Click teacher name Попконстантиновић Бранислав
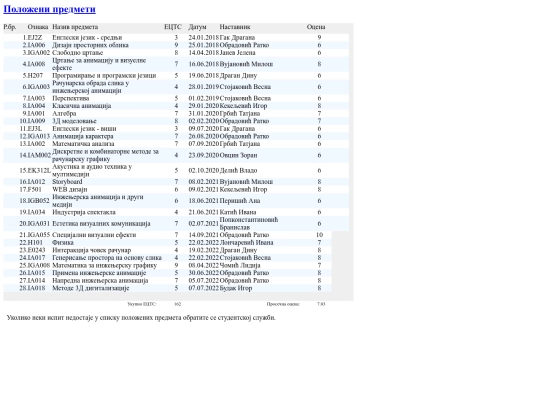 249,224
